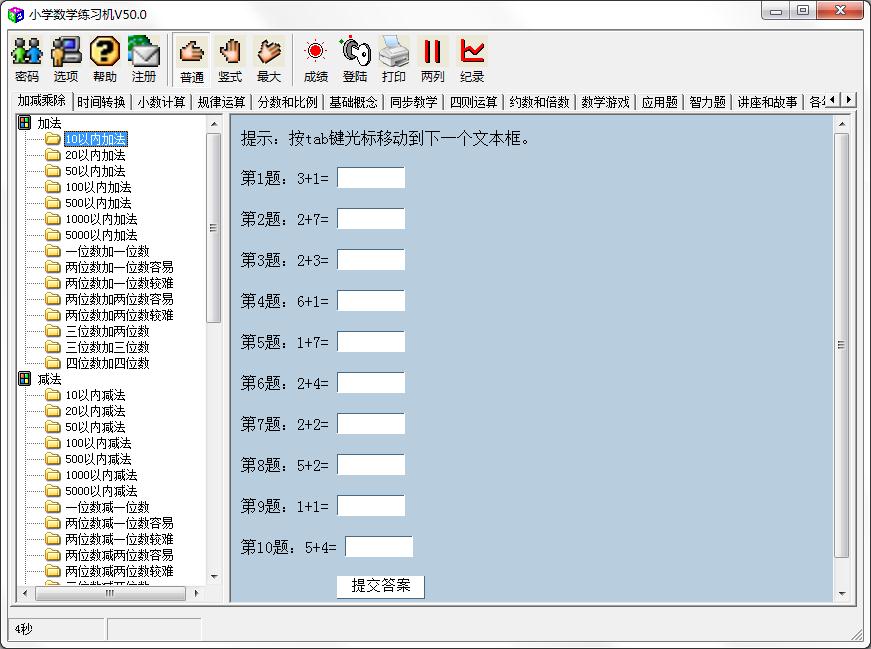Click answer box for 第5题 1+7=

tap(371, 342)
